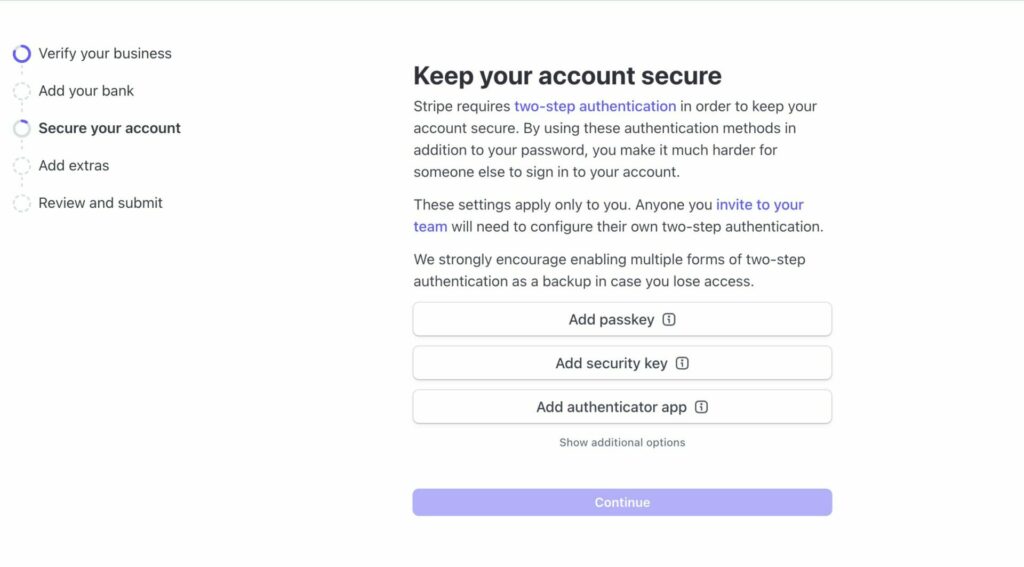Click the info icon beside Add authenticator app
Viewport: 1024px width, 567px height.
tap(702, 407)
